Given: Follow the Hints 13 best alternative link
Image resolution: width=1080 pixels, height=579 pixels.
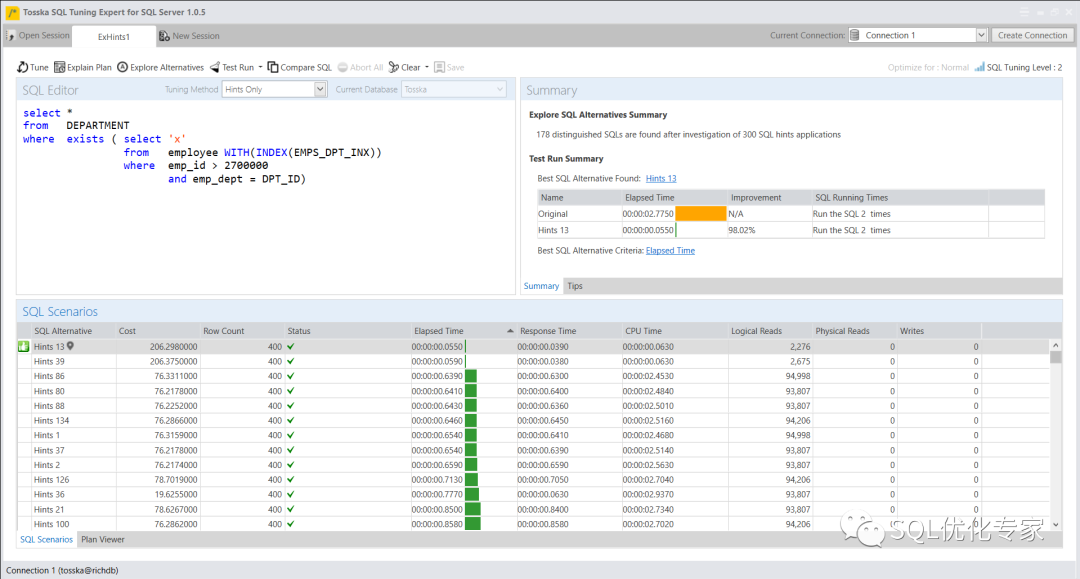Looking at the screenshot, I should click(x=661, y=178).
